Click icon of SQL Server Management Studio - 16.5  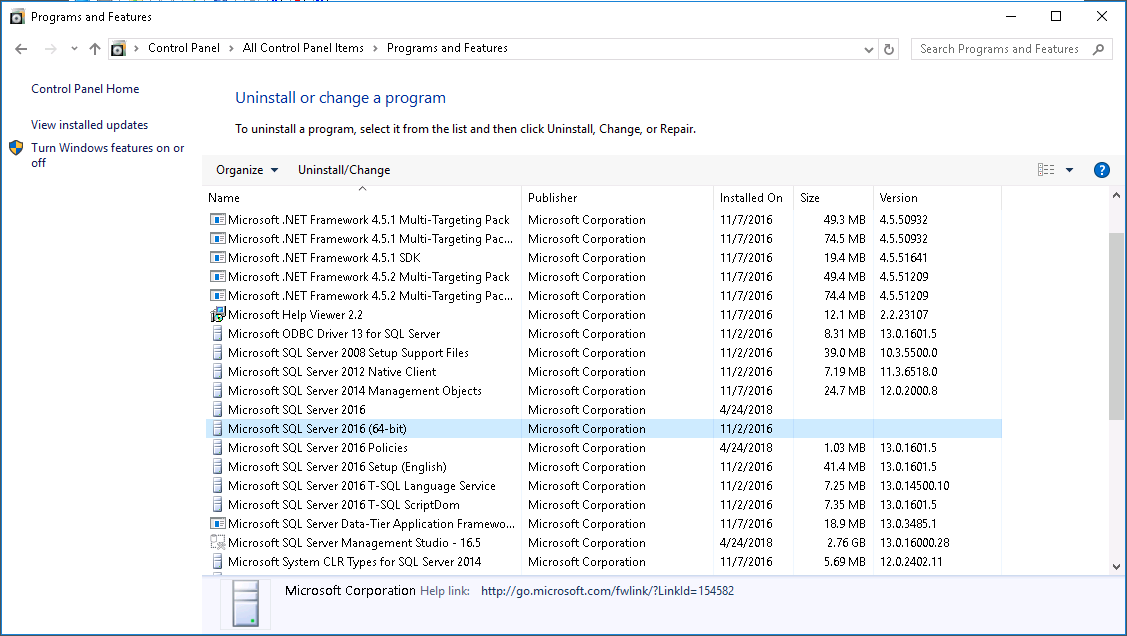pyautogui.click(x=217, y=543)
